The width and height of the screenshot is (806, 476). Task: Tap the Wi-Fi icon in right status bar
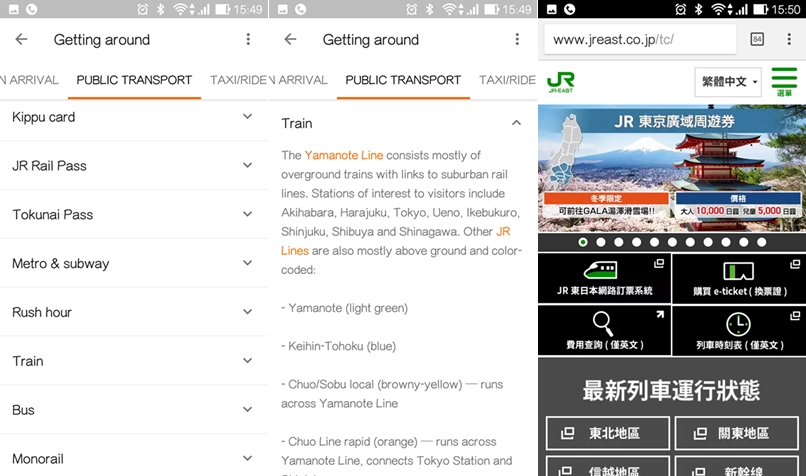(718, 9)
